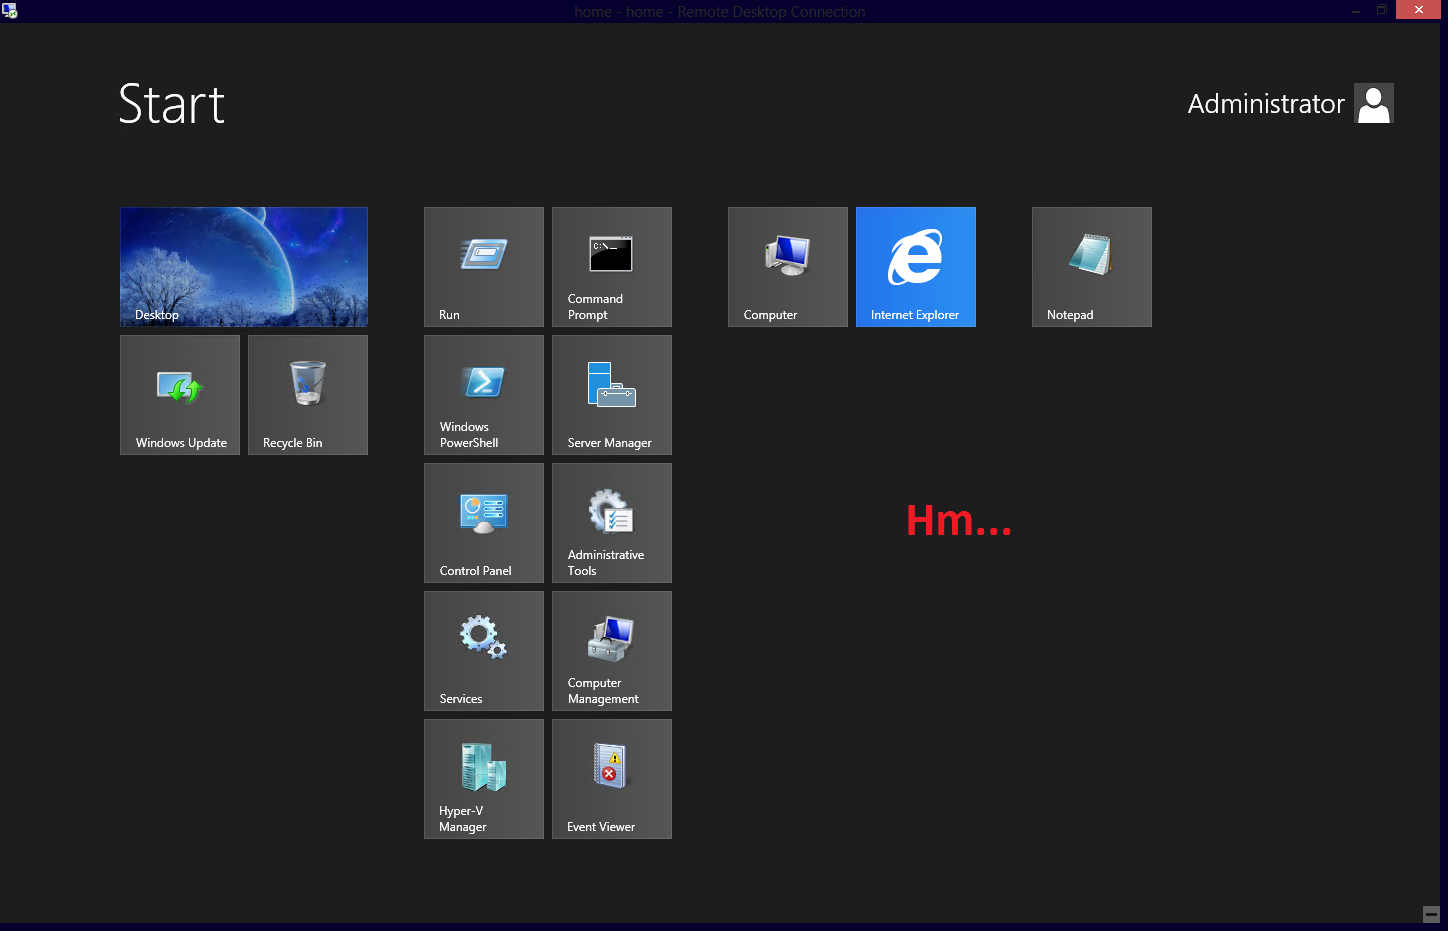Restore down the Remote Desktop window
Image resolution: width=1448 pixels, height=931 pixels.
[1382, 10]
